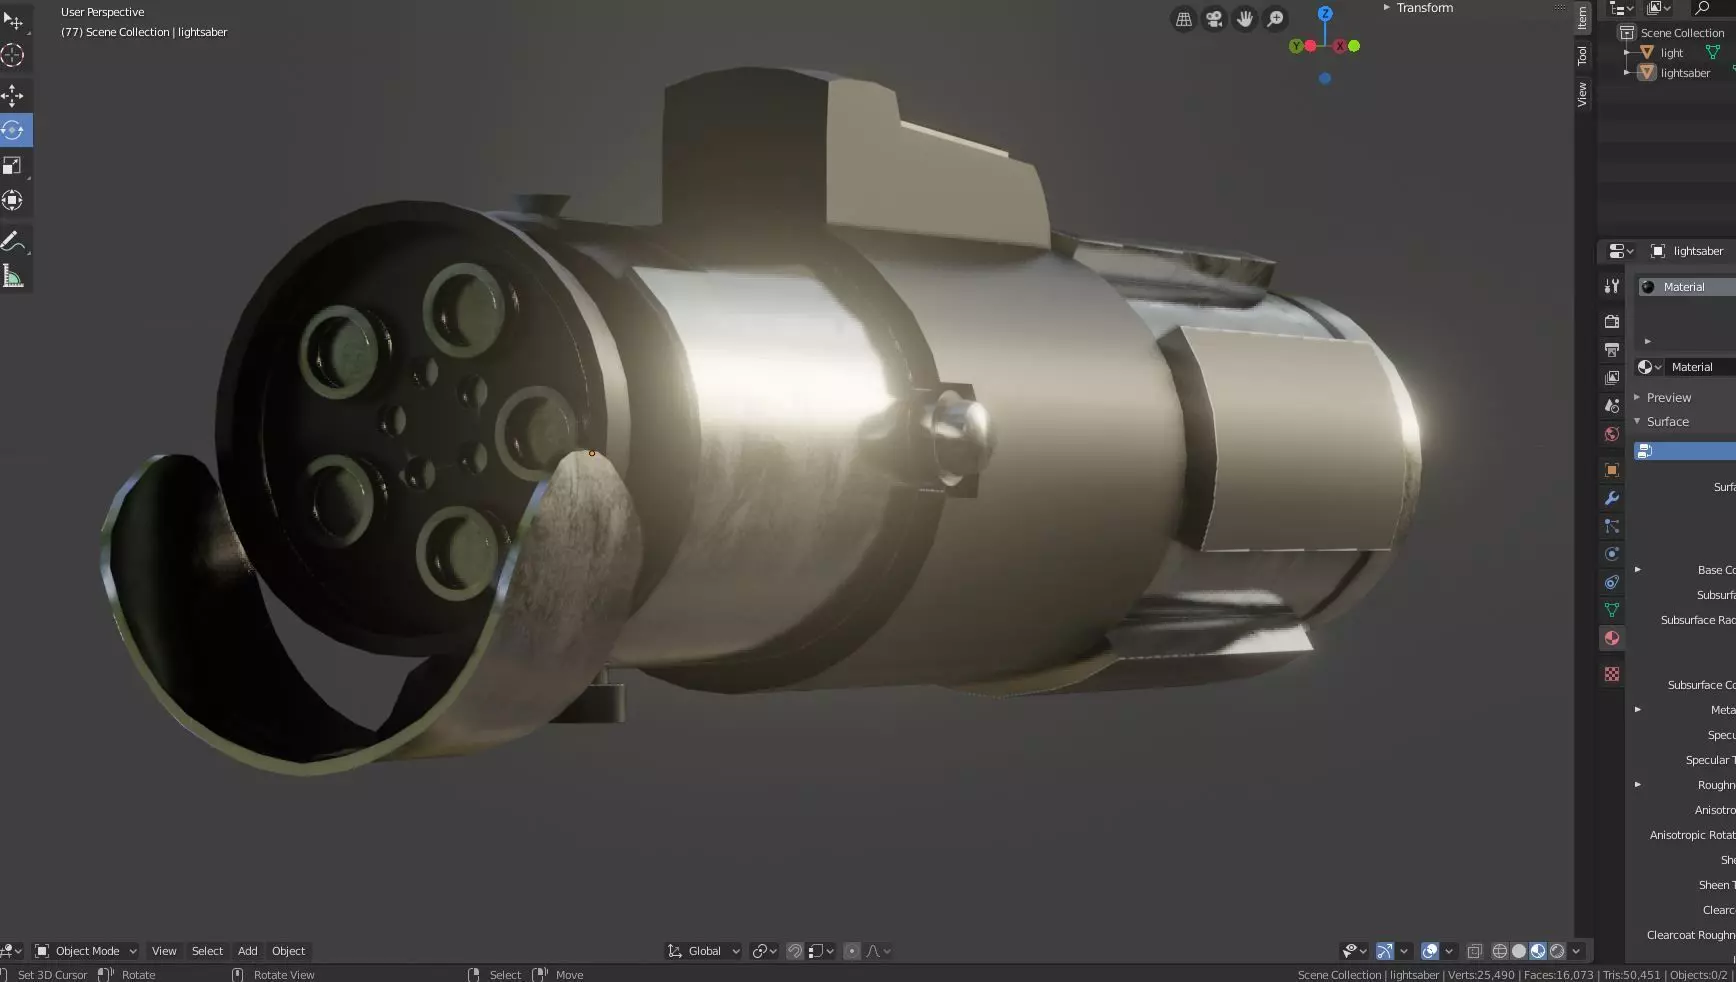Open the Select menu in viewport header

207,951
